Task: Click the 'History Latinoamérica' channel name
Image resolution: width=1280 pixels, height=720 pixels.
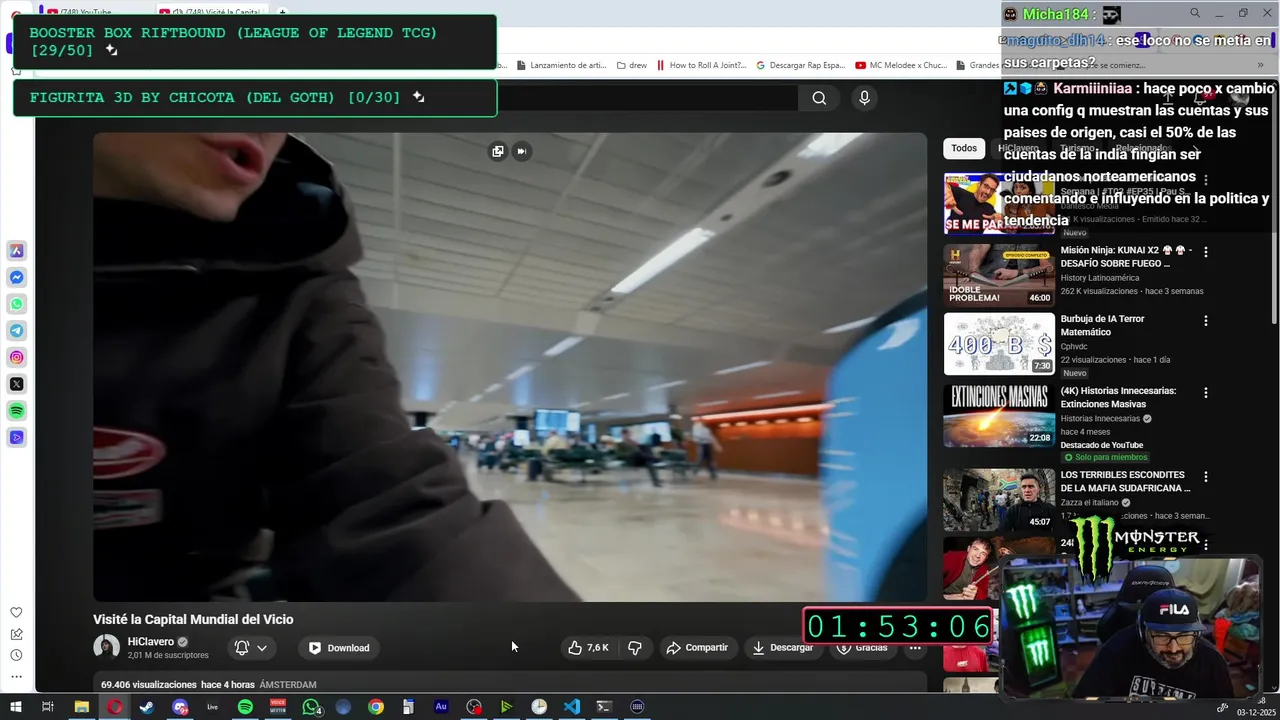Action: 1100,278
